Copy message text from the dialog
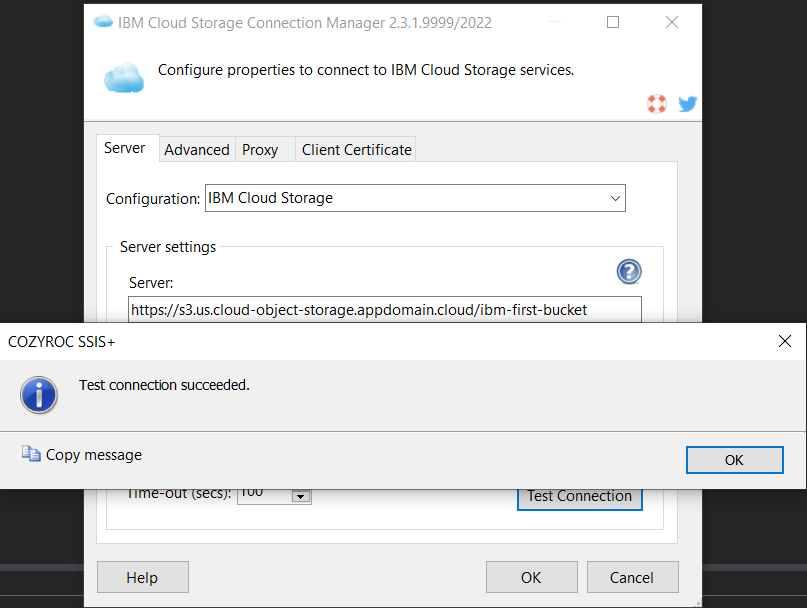This screenshot has width=807, height=608. pos(83,455)
